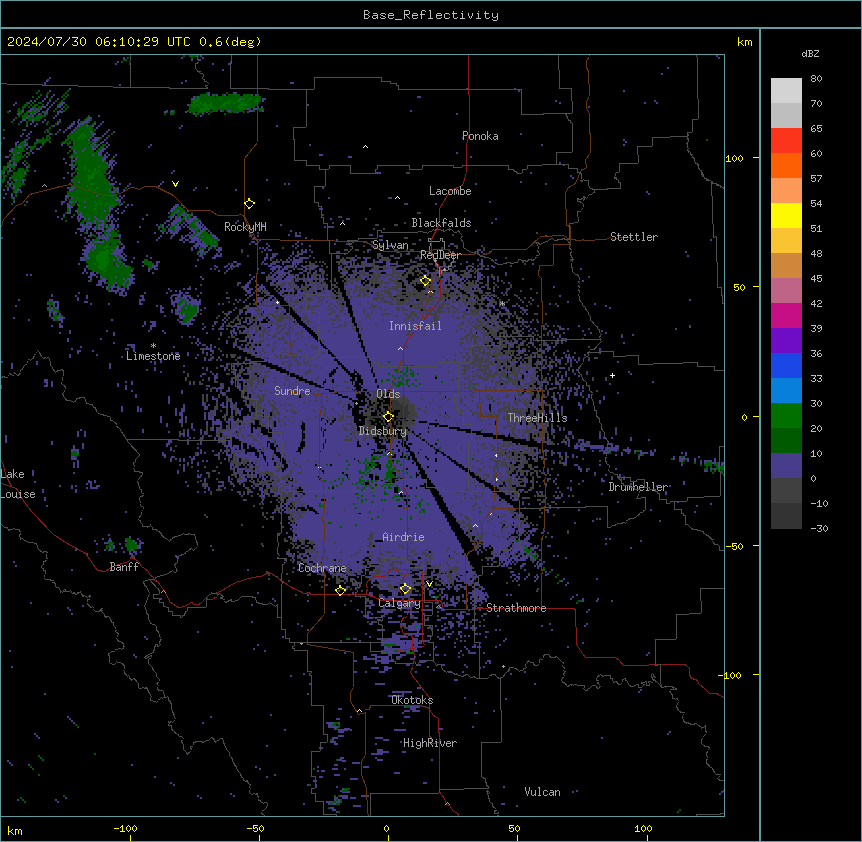
Task: Click the Sundre town label
Action: (292, 391)
